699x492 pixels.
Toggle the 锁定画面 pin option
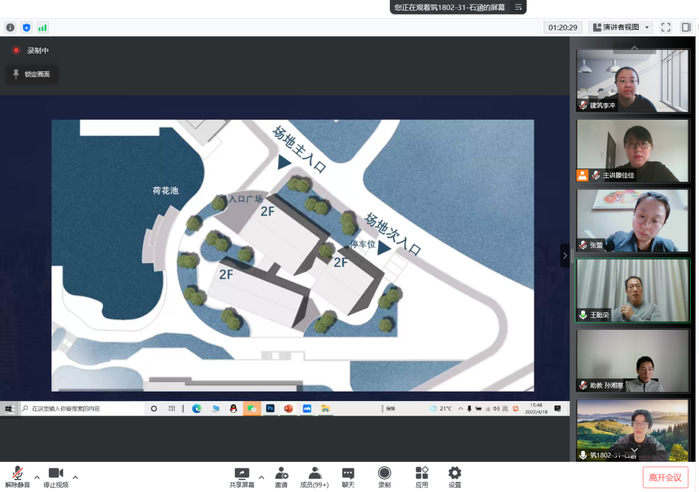click(x=30, y=74)
